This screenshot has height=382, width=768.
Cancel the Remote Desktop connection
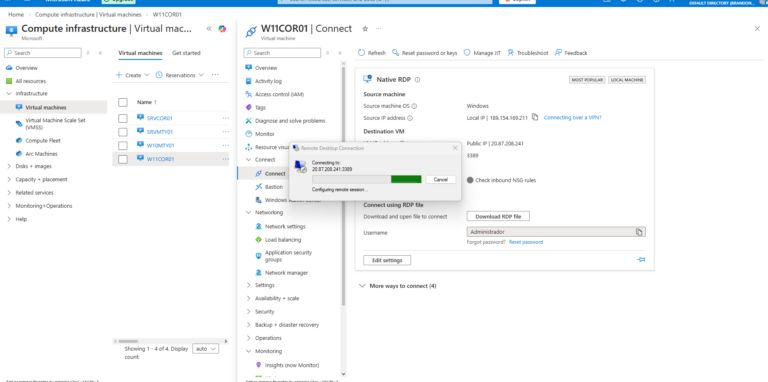point(440,179)
